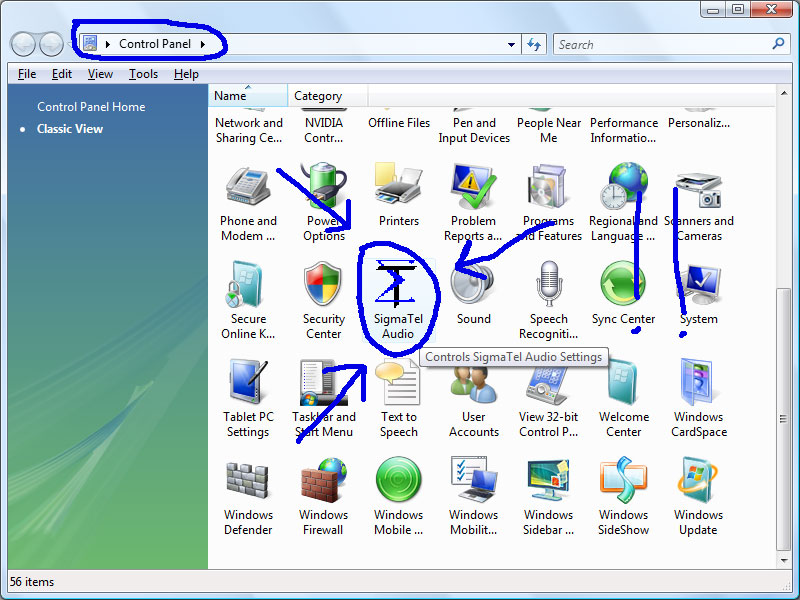Open Windows Mobile Device Center

pos(398,497)
